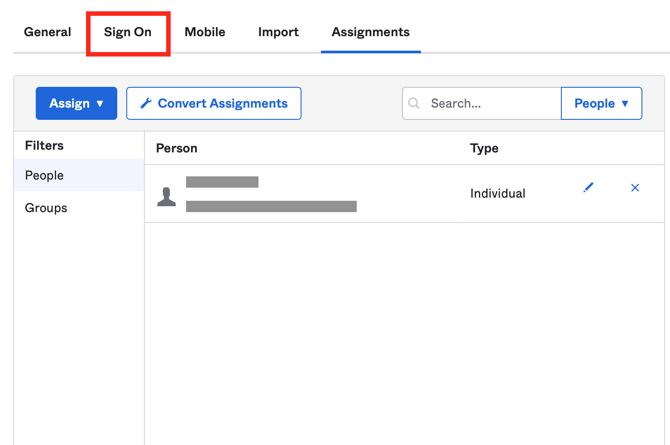Select the Assignments tab
The height and width of the screenshot is (445, 670).
coord(370,32)
